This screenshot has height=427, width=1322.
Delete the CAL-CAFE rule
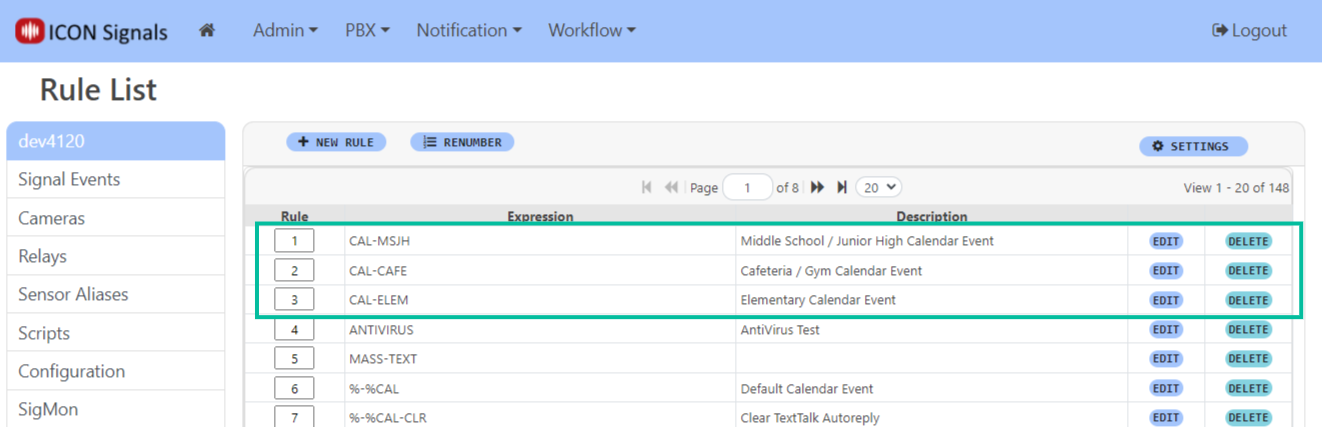tap(1247, 270)
